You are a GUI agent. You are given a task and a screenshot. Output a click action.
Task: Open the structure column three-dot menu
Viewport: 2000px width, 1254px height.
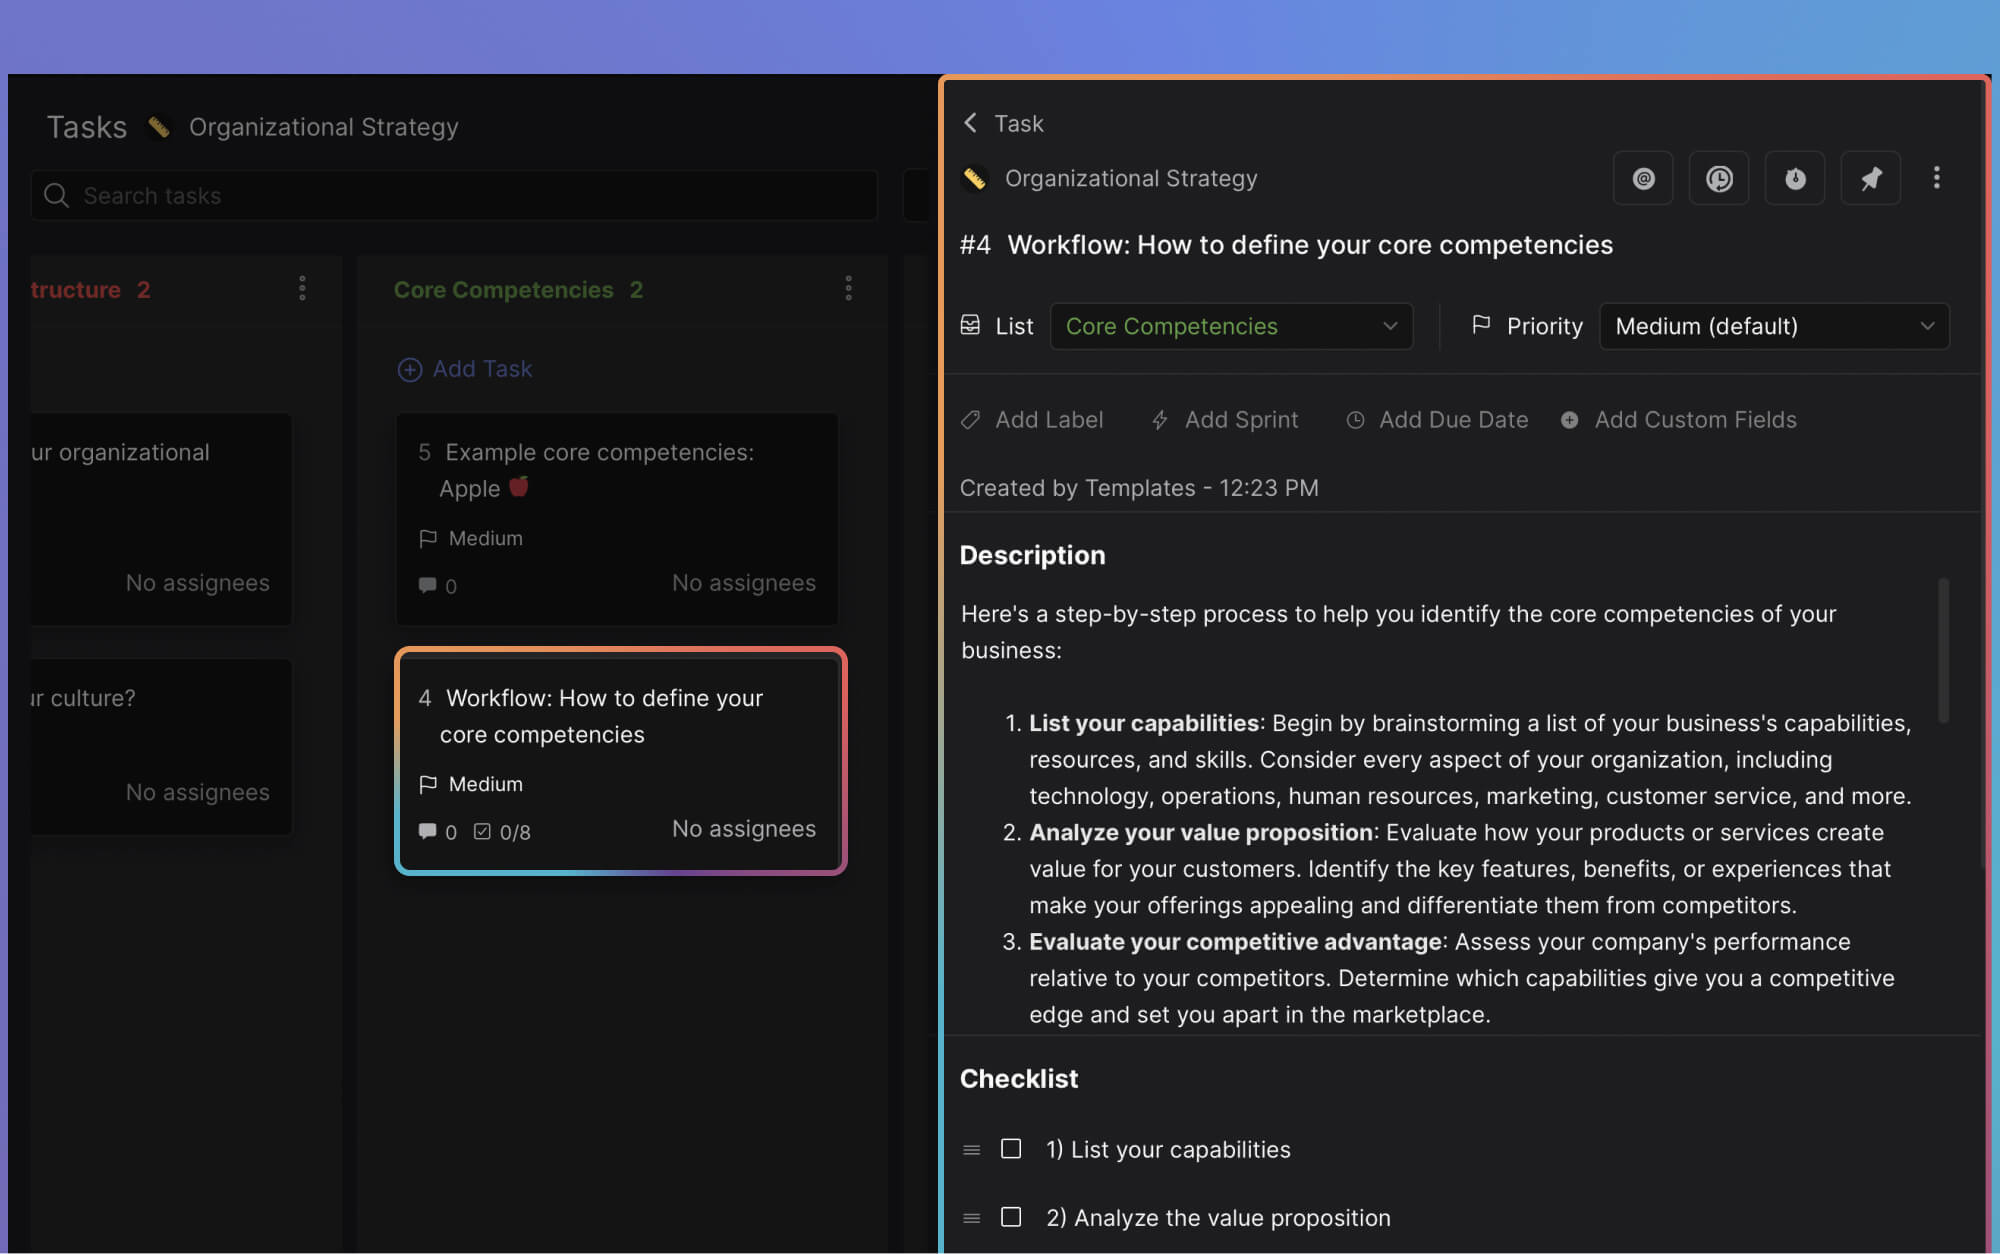pos(302,289)
